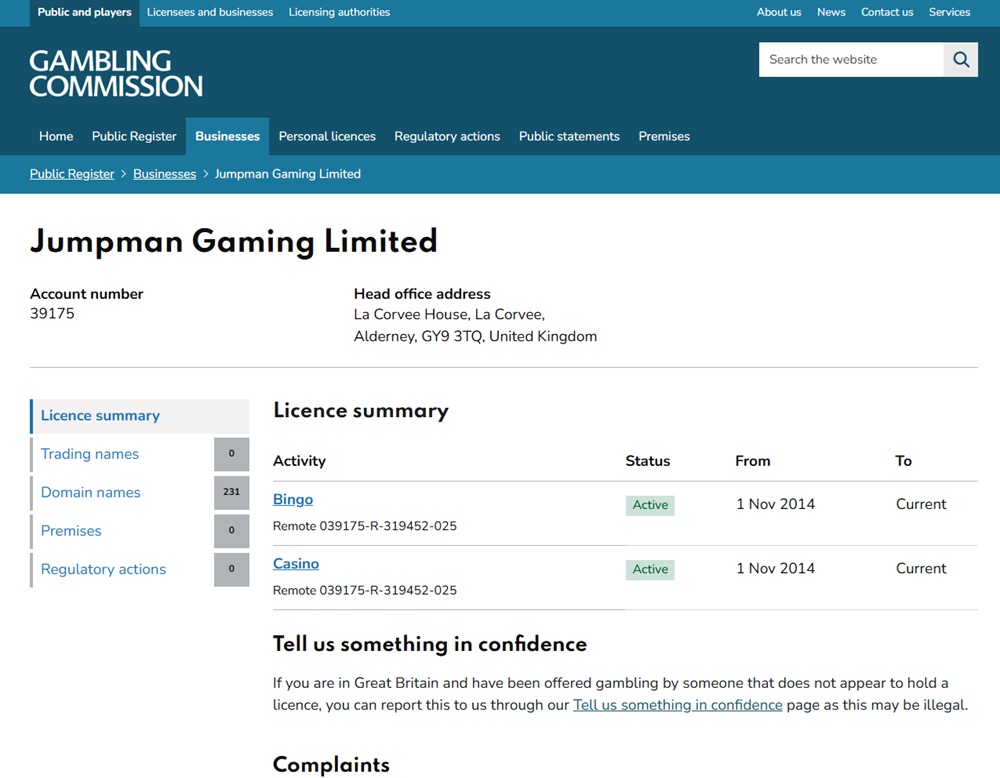
Task: Click the Activity column header
Action: point(299,461)
